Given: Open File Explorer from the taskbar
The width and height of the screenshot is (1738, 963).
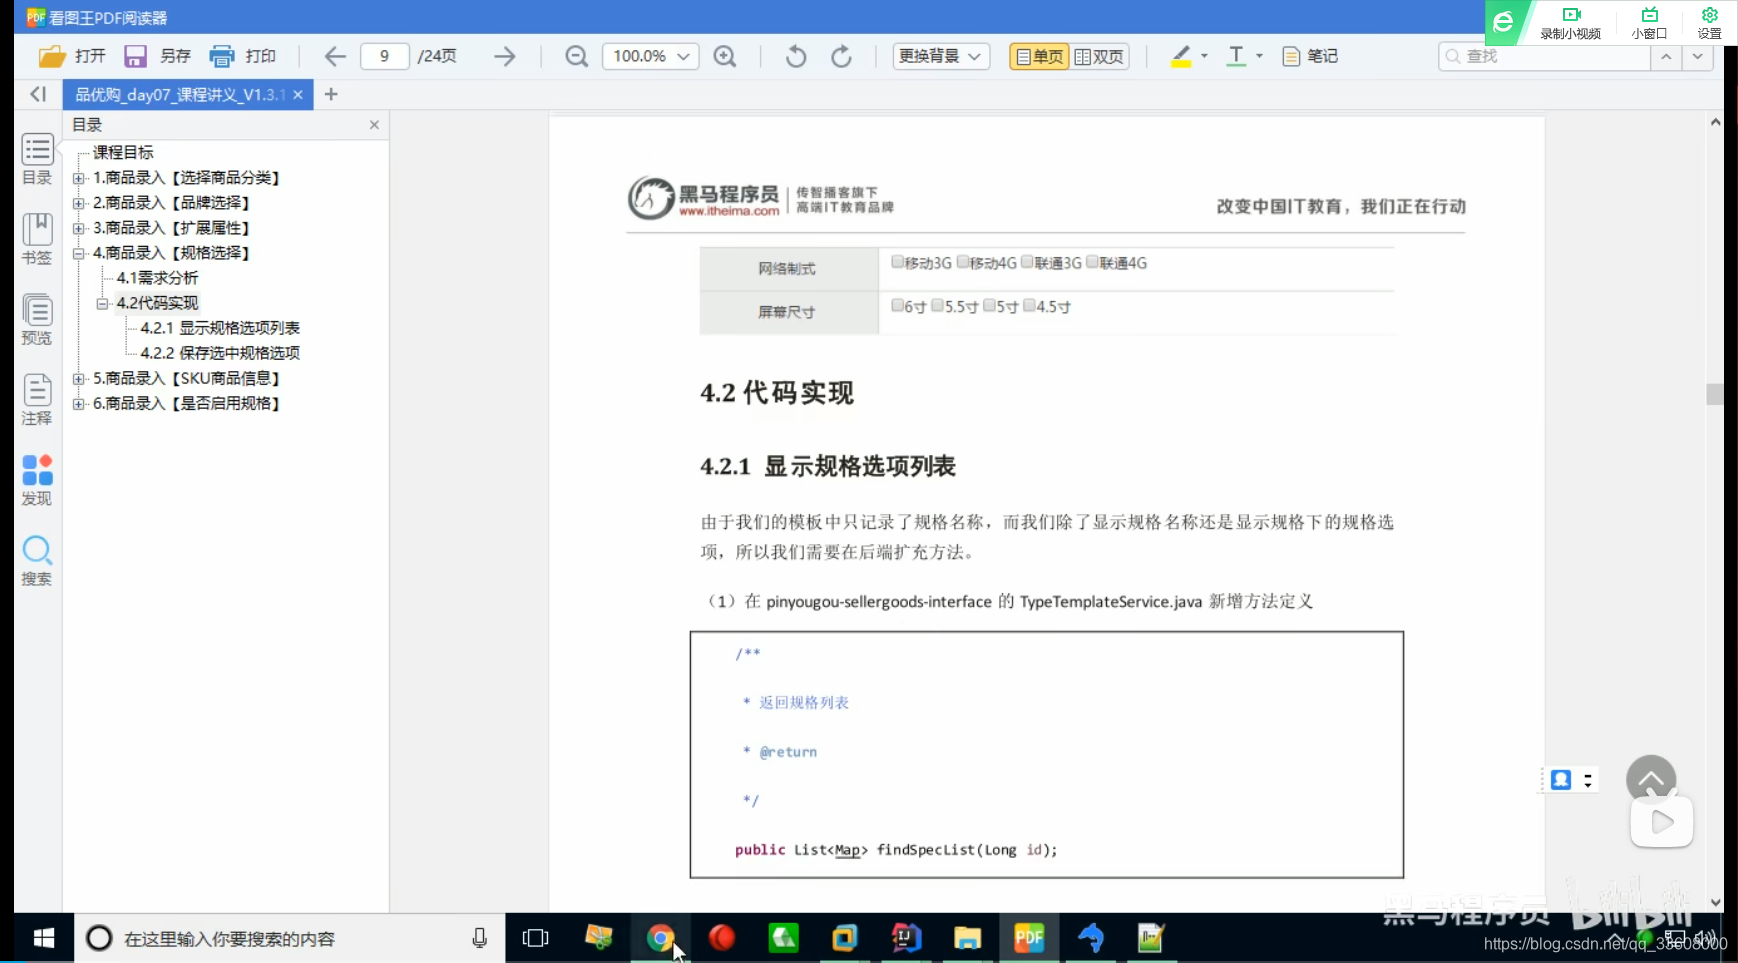Looking at the screenshot, I should click(967, 938).
